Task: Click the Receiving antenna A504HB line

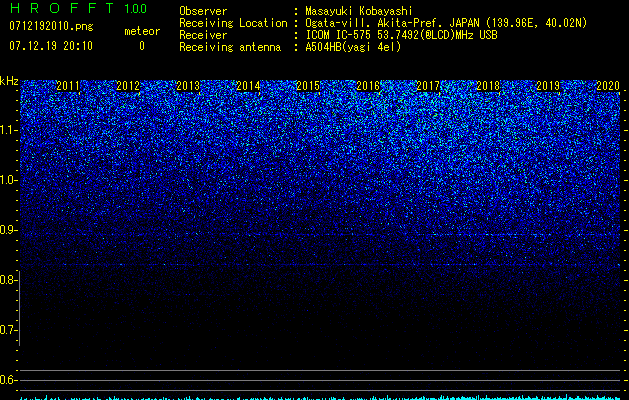Action: point(290,47)
